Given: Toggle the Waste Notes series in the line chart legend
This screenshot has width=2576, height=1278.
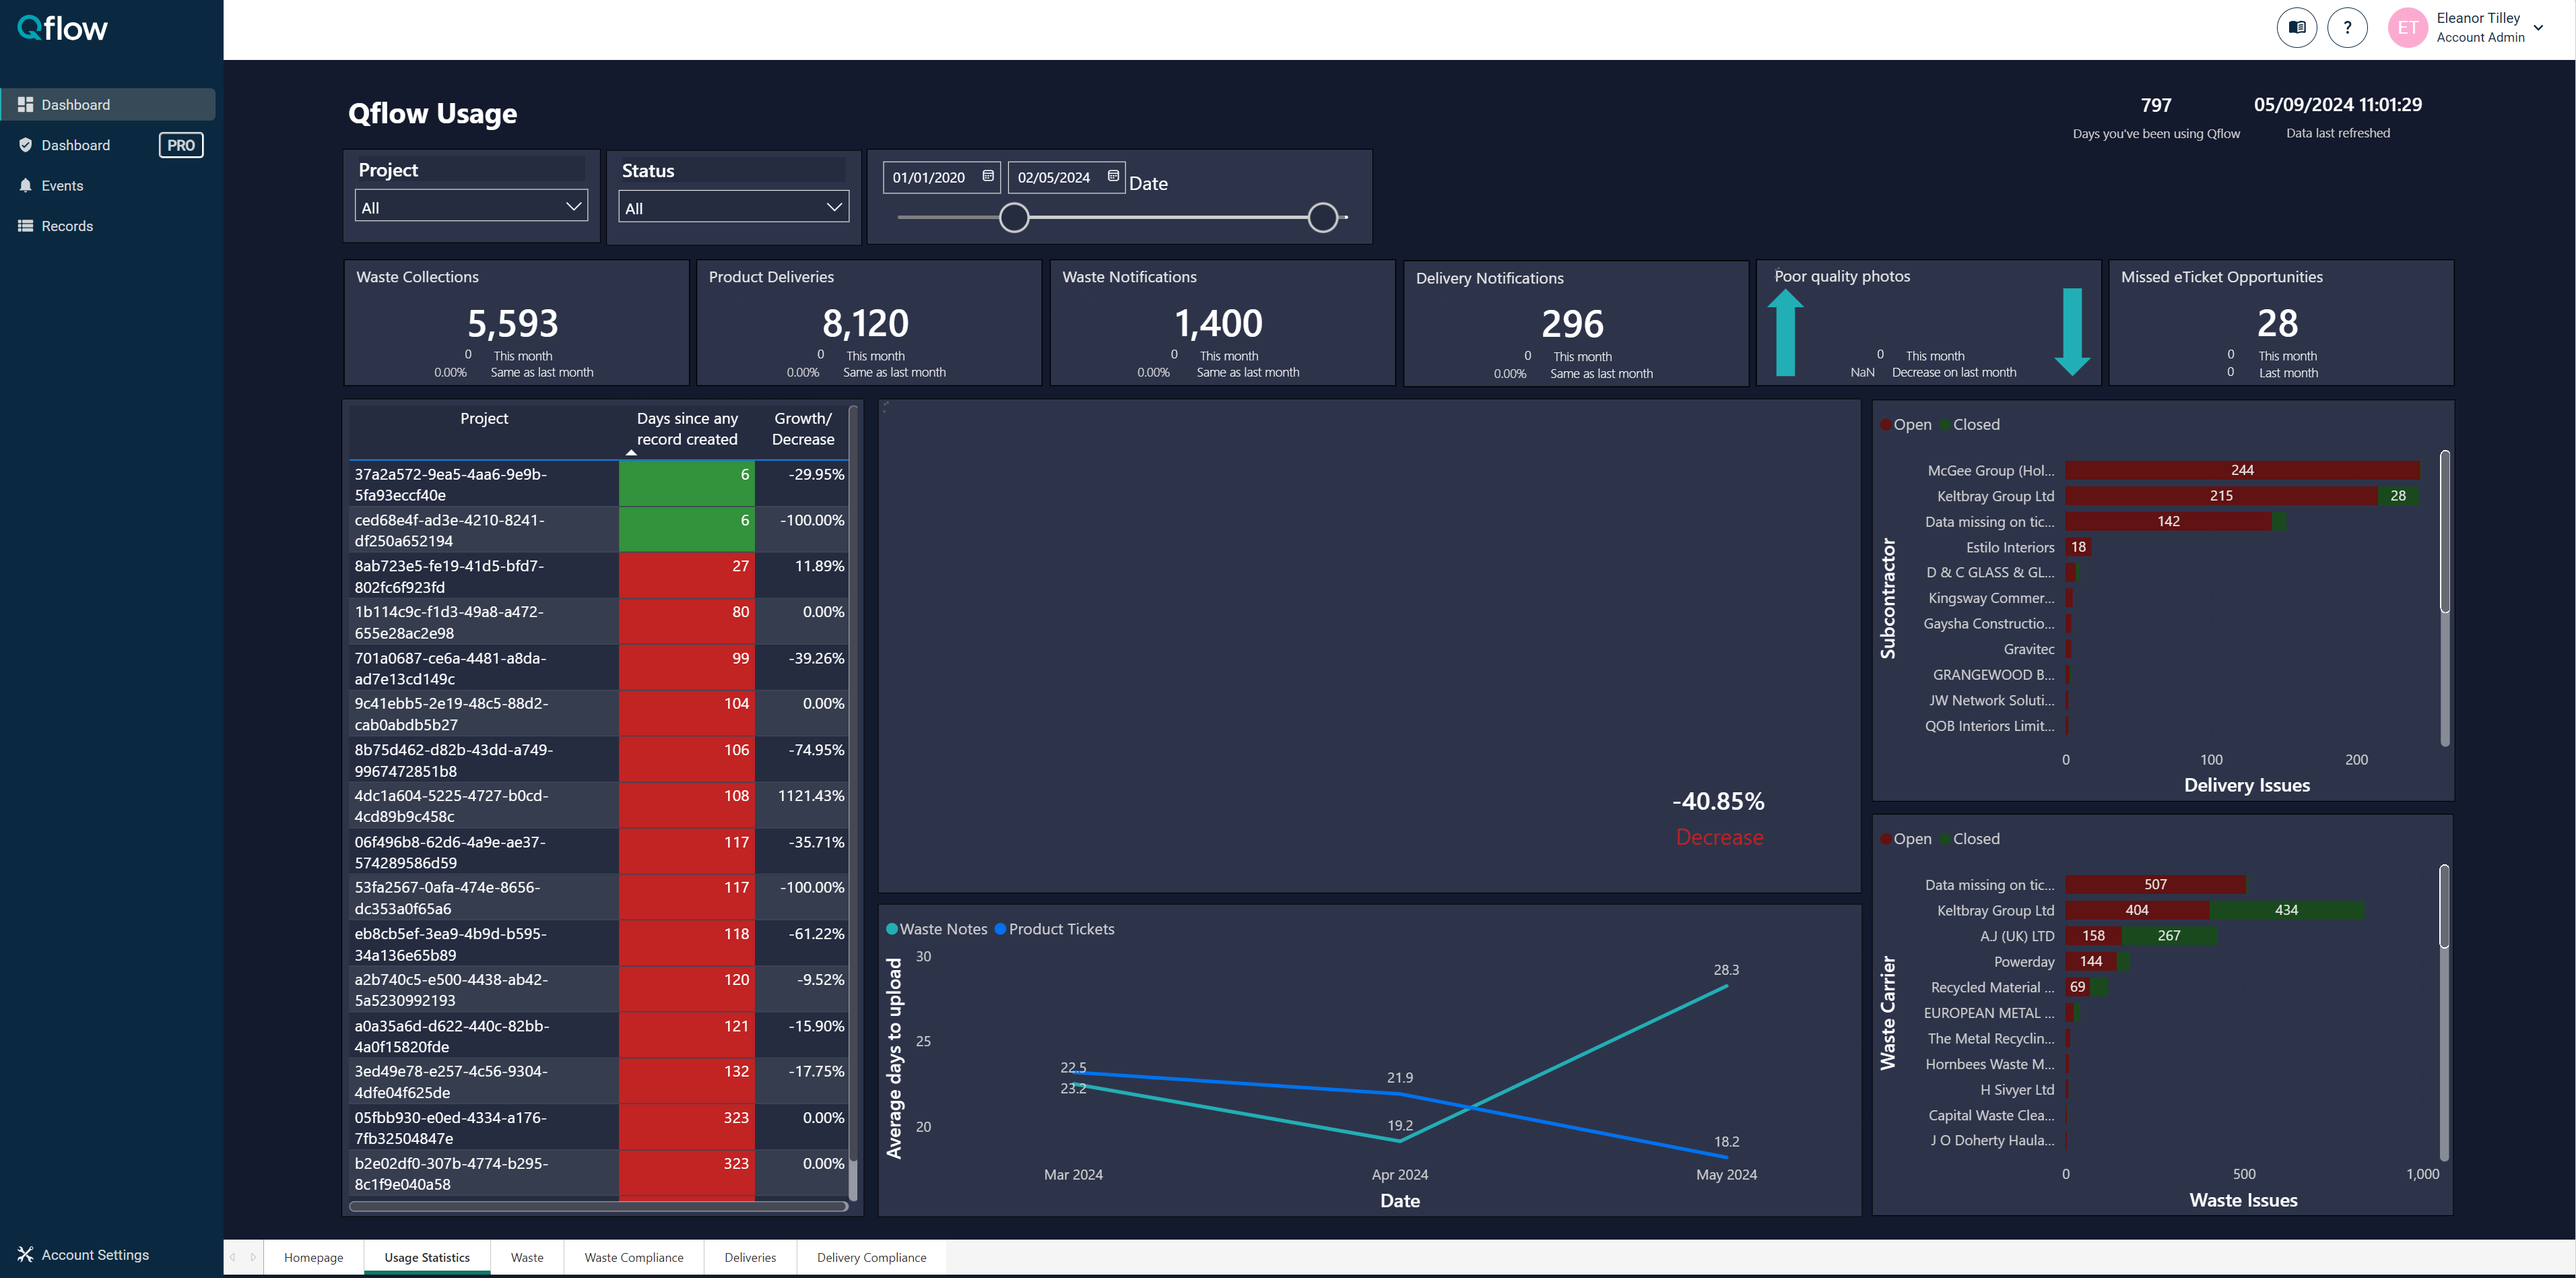Looking at the screenshot, I should click(x=936, y=928).
